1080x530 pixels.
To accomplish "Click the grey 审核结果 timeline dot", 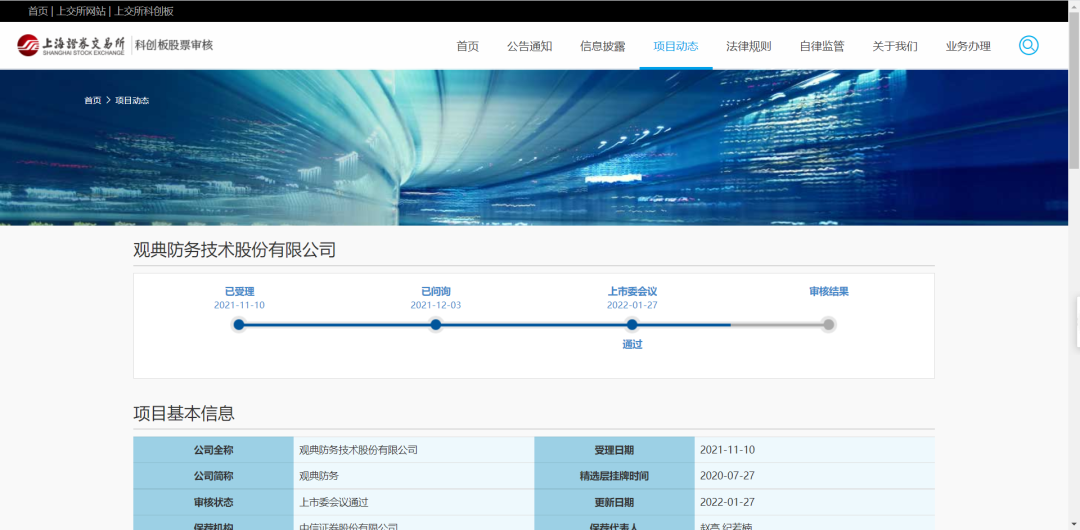I will point(829,325).
